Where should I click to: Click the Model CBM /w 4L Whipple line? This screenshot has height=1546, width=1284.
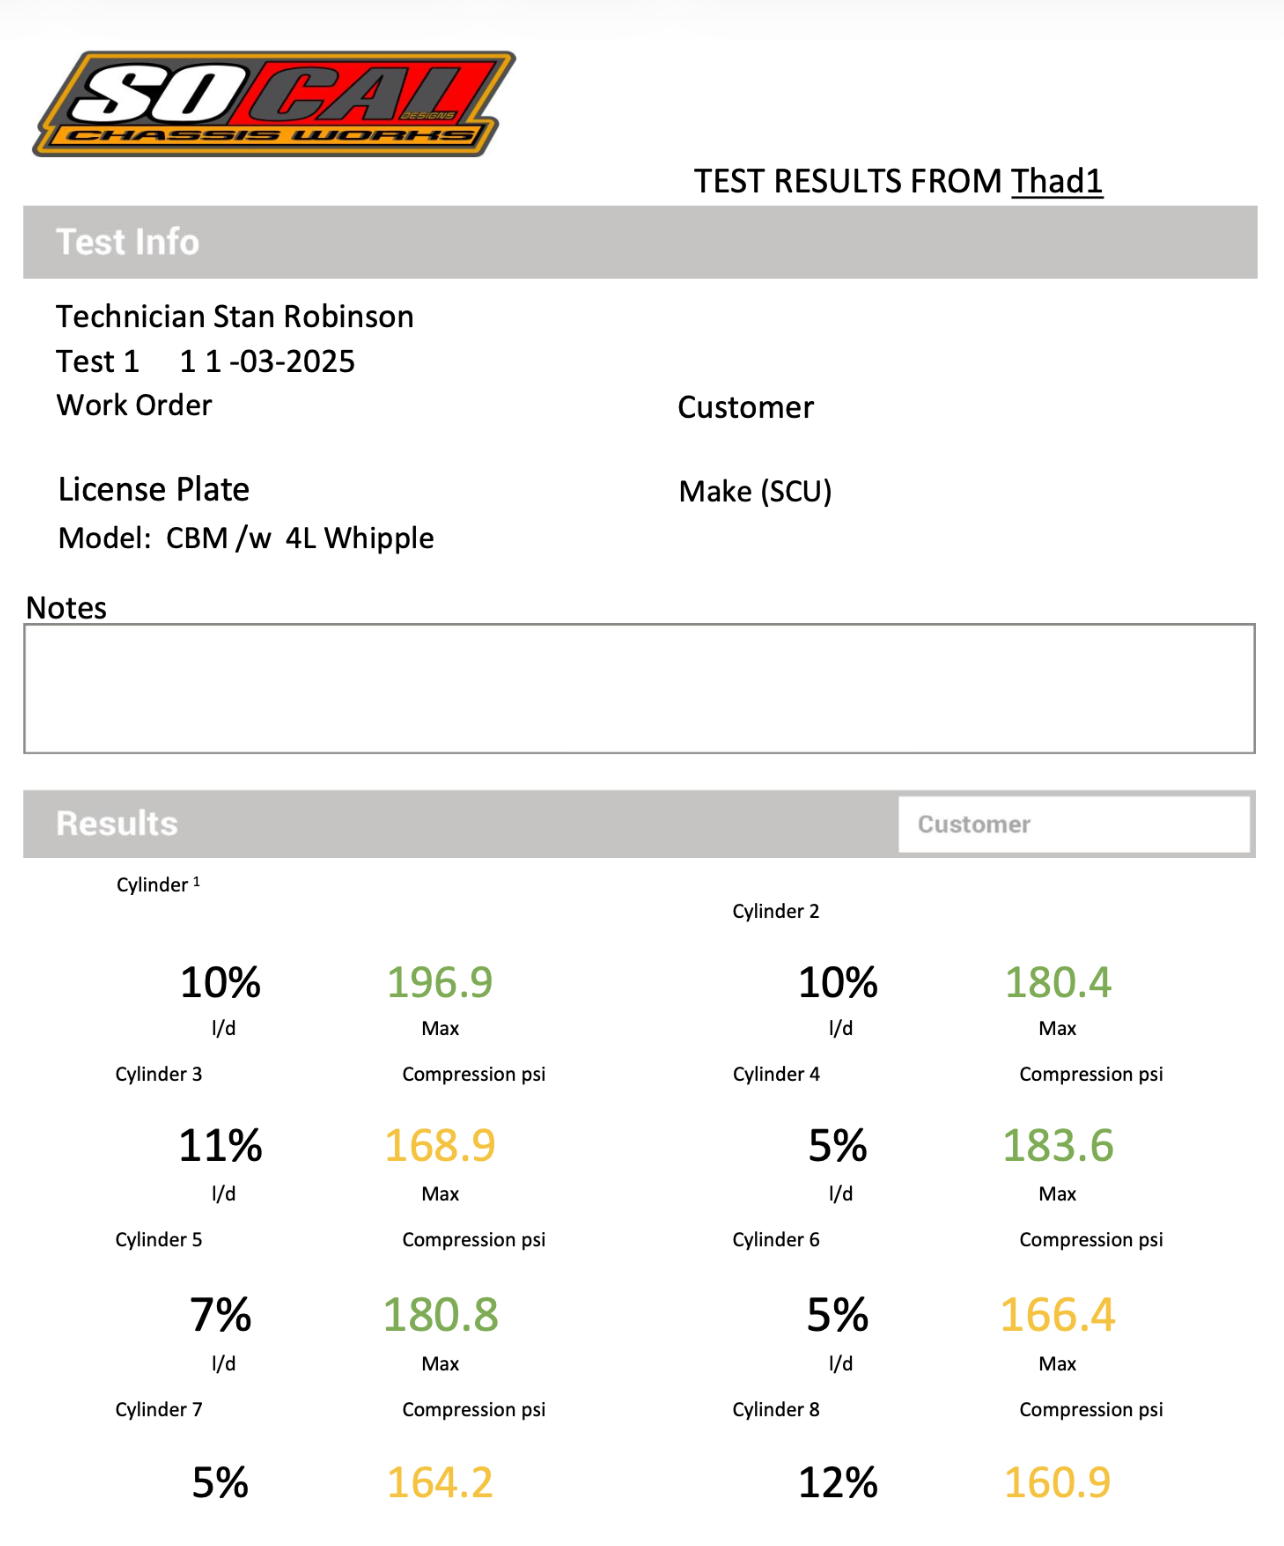click(x=246, y=538)
